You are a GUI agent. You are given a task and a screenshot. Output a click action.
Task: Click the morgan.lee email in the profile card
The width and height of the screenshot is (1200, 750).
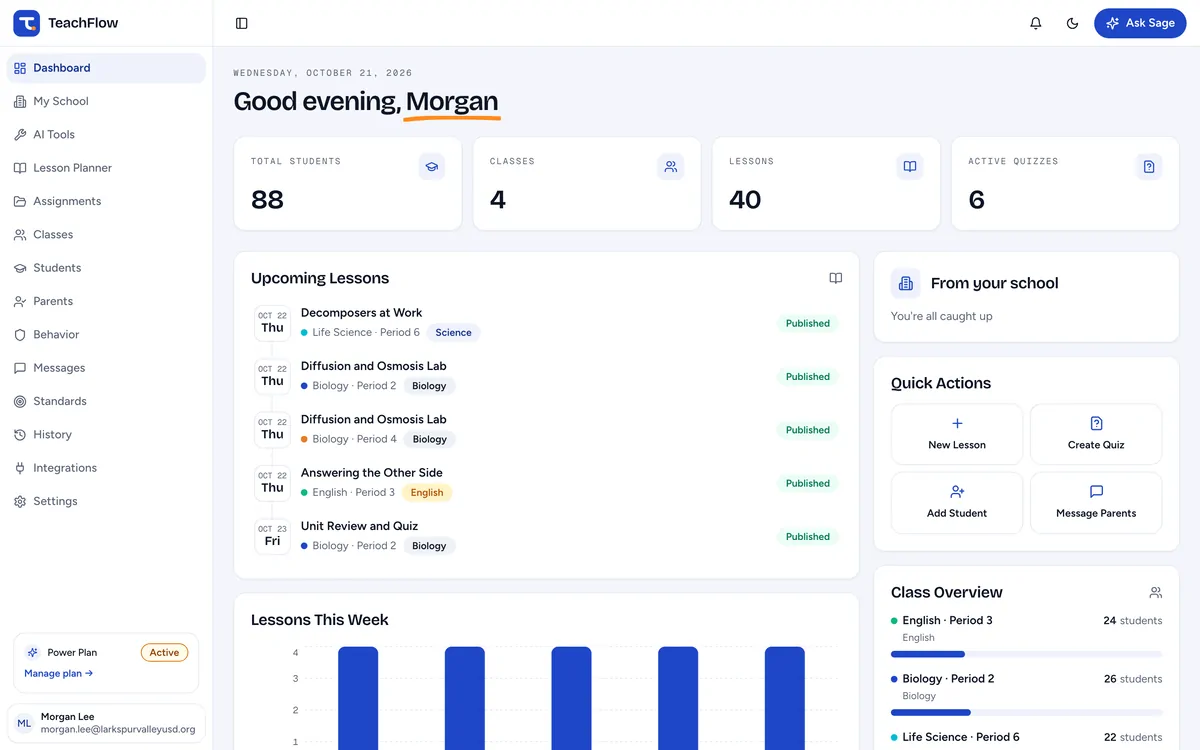click(118, 730)
